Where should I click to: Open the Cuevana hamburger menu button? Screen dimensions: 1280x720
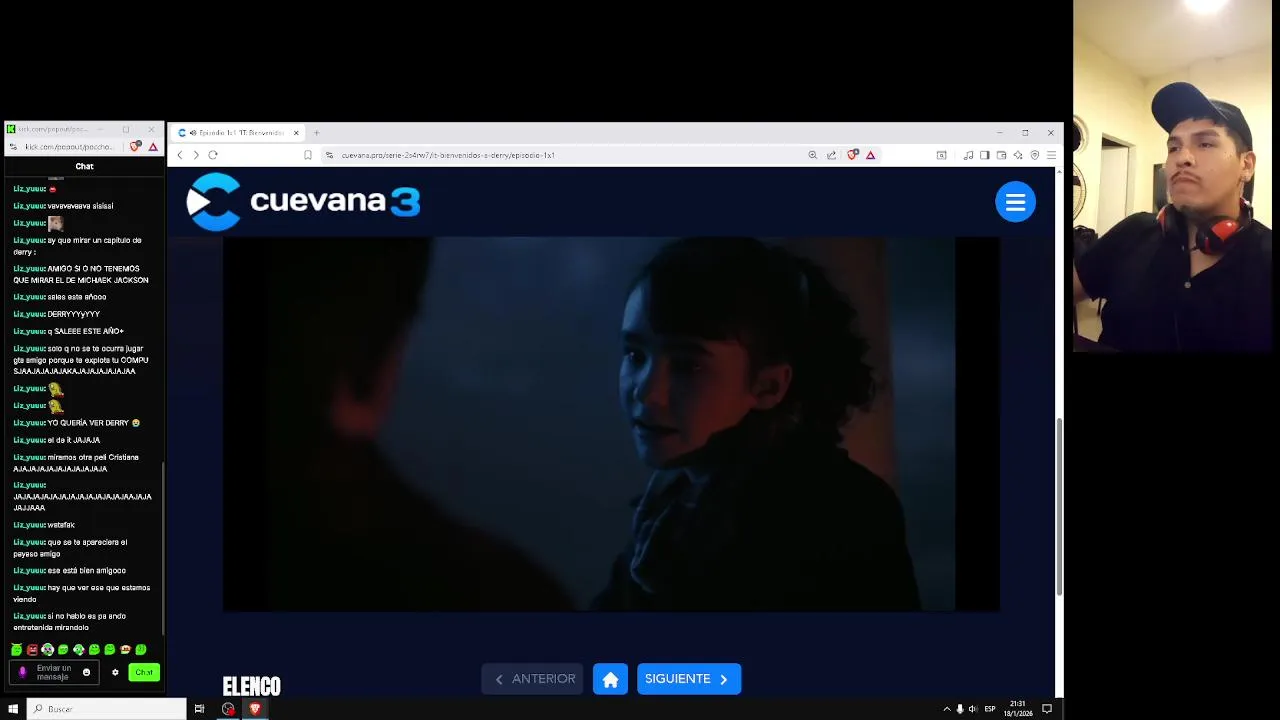1015,202
